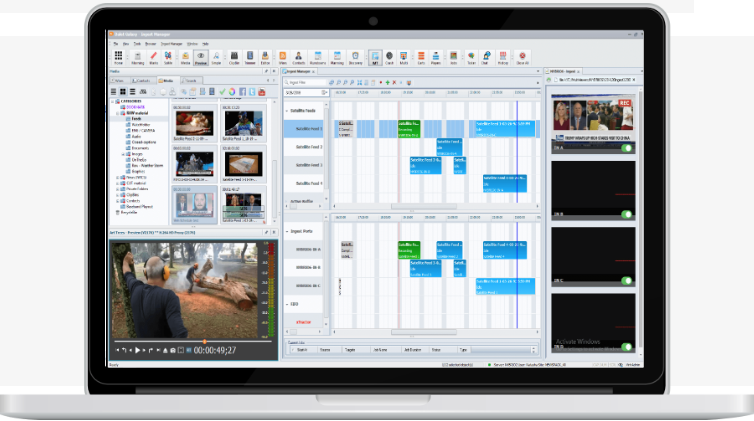Image resolution: width=754 pixels, height=421 pixels.
Task: Click the color wheel icon in media toolbar
Action: (x=232, y=91)
